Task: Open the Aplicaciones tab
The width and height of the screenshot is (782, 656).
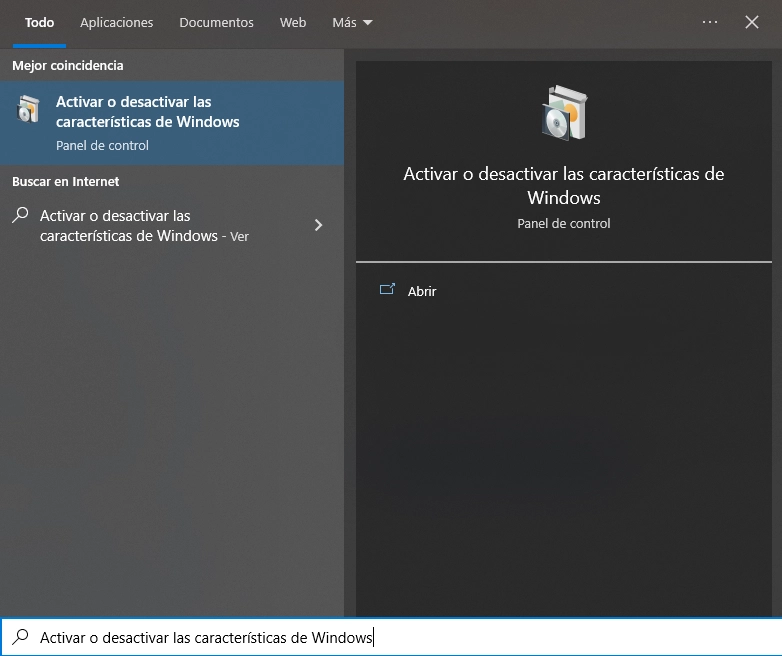Action: click(x=117, y=22)
